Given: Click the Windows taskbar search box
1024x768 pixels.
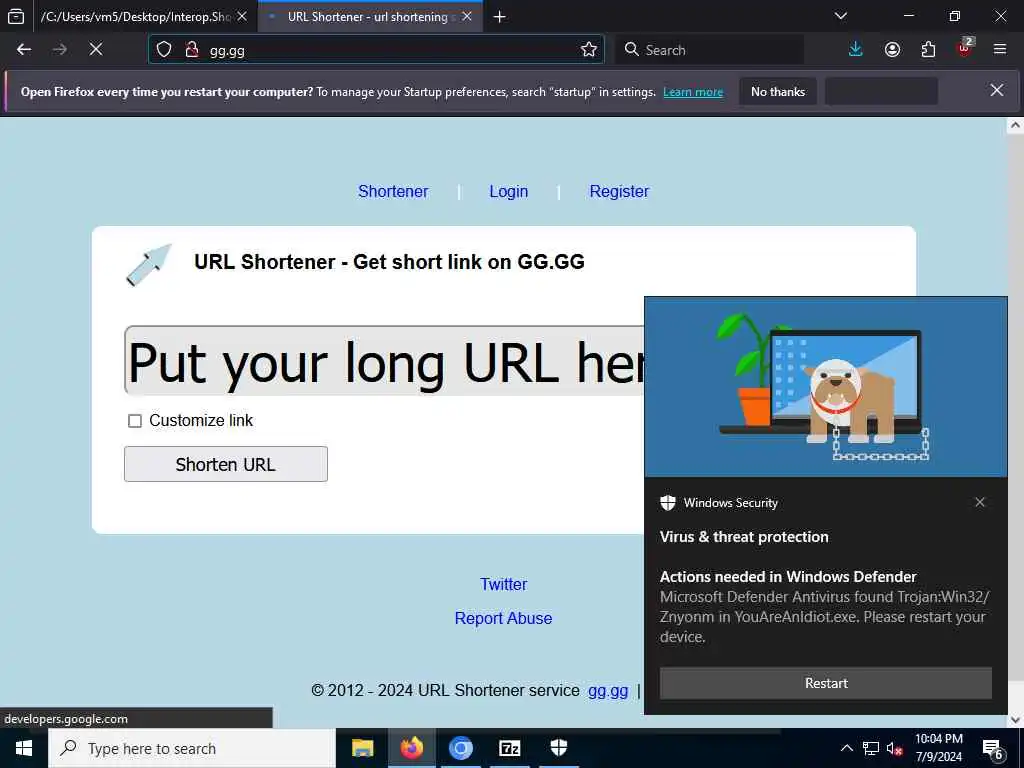Looking at the screenshot, I should coord(192,748).
